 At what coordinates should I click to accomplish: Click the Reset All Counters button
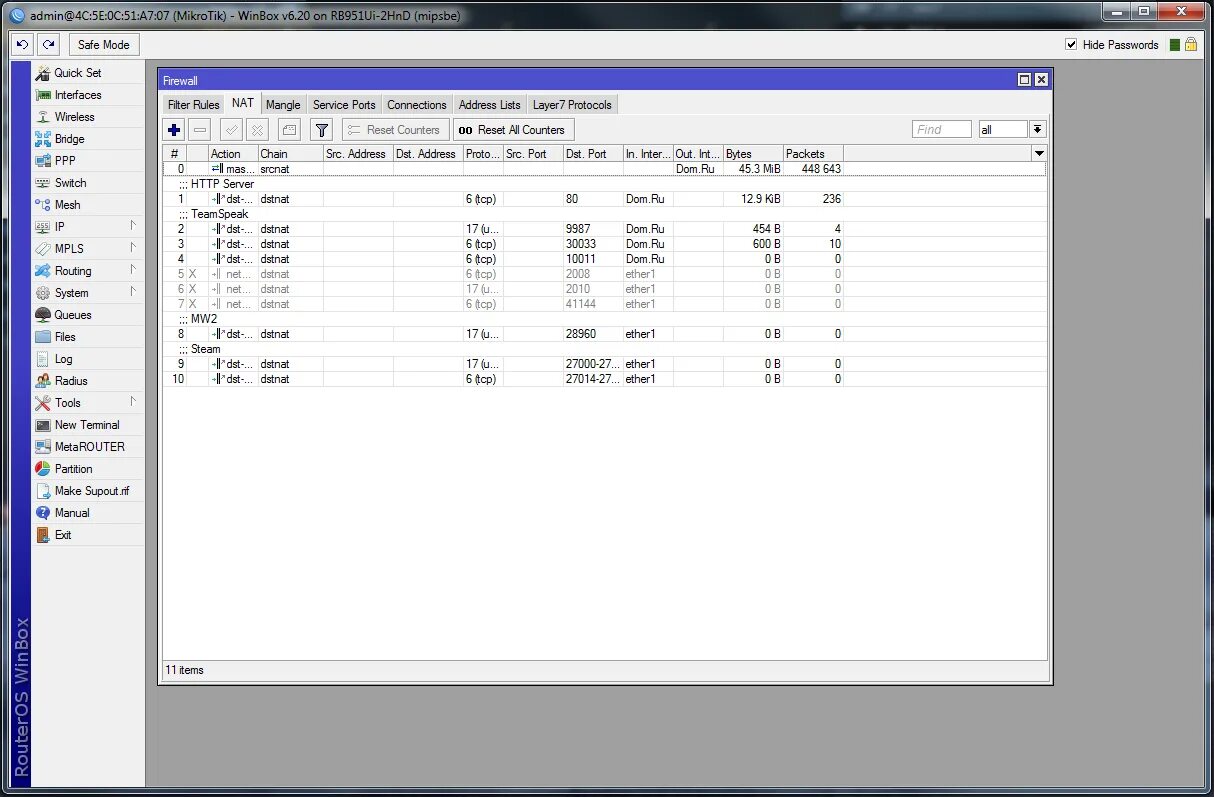coord(514,130)
